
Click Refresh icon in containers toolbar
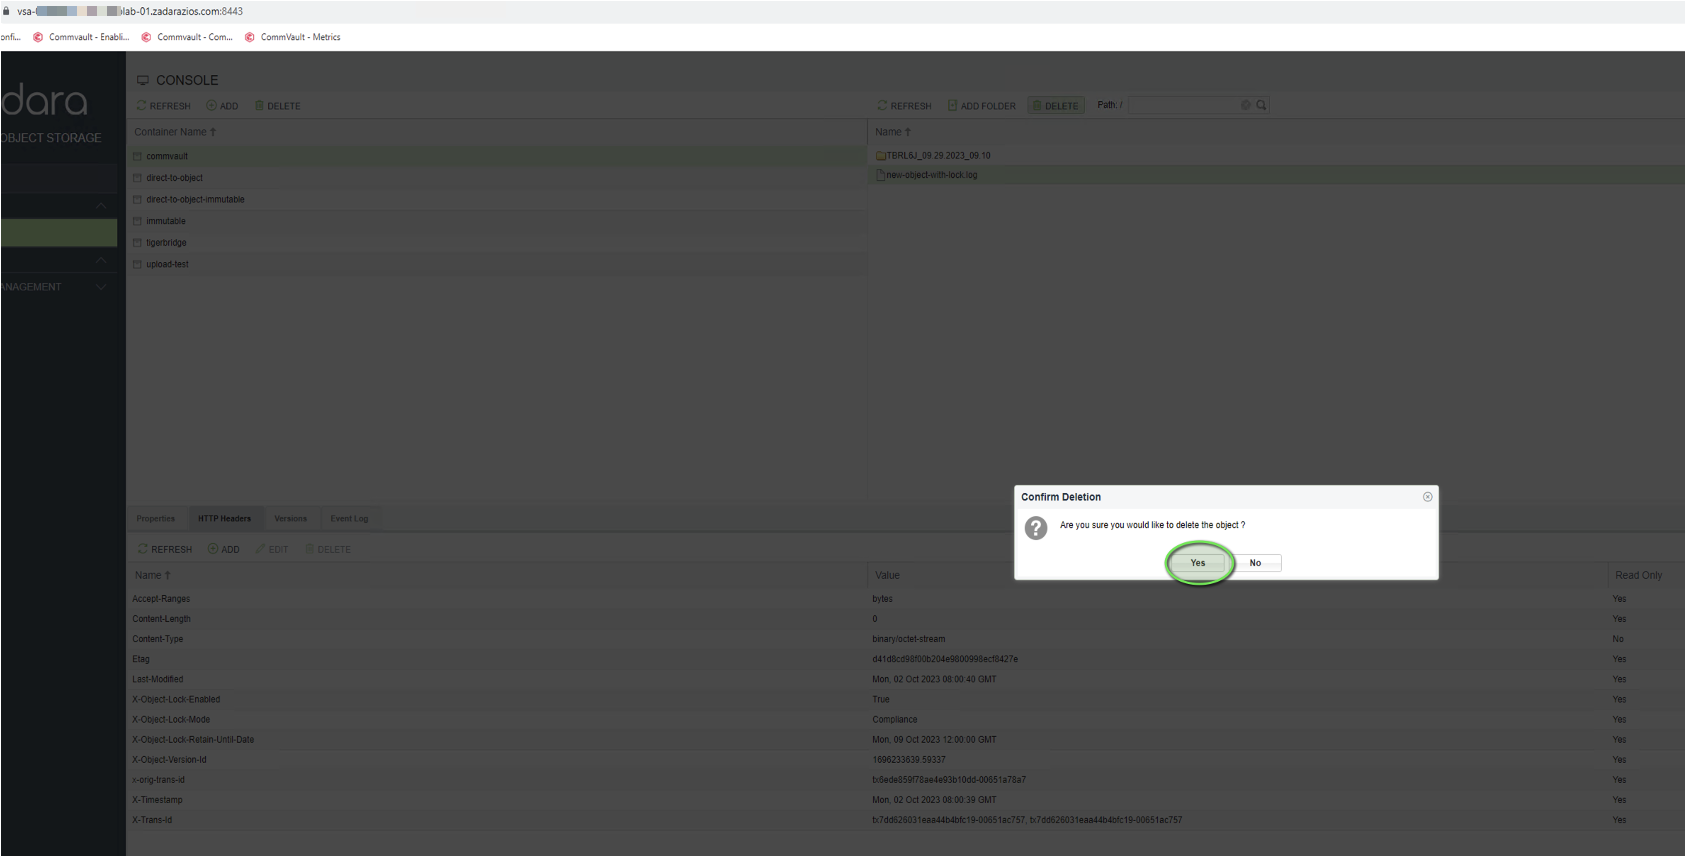click(x=142, y=106)
